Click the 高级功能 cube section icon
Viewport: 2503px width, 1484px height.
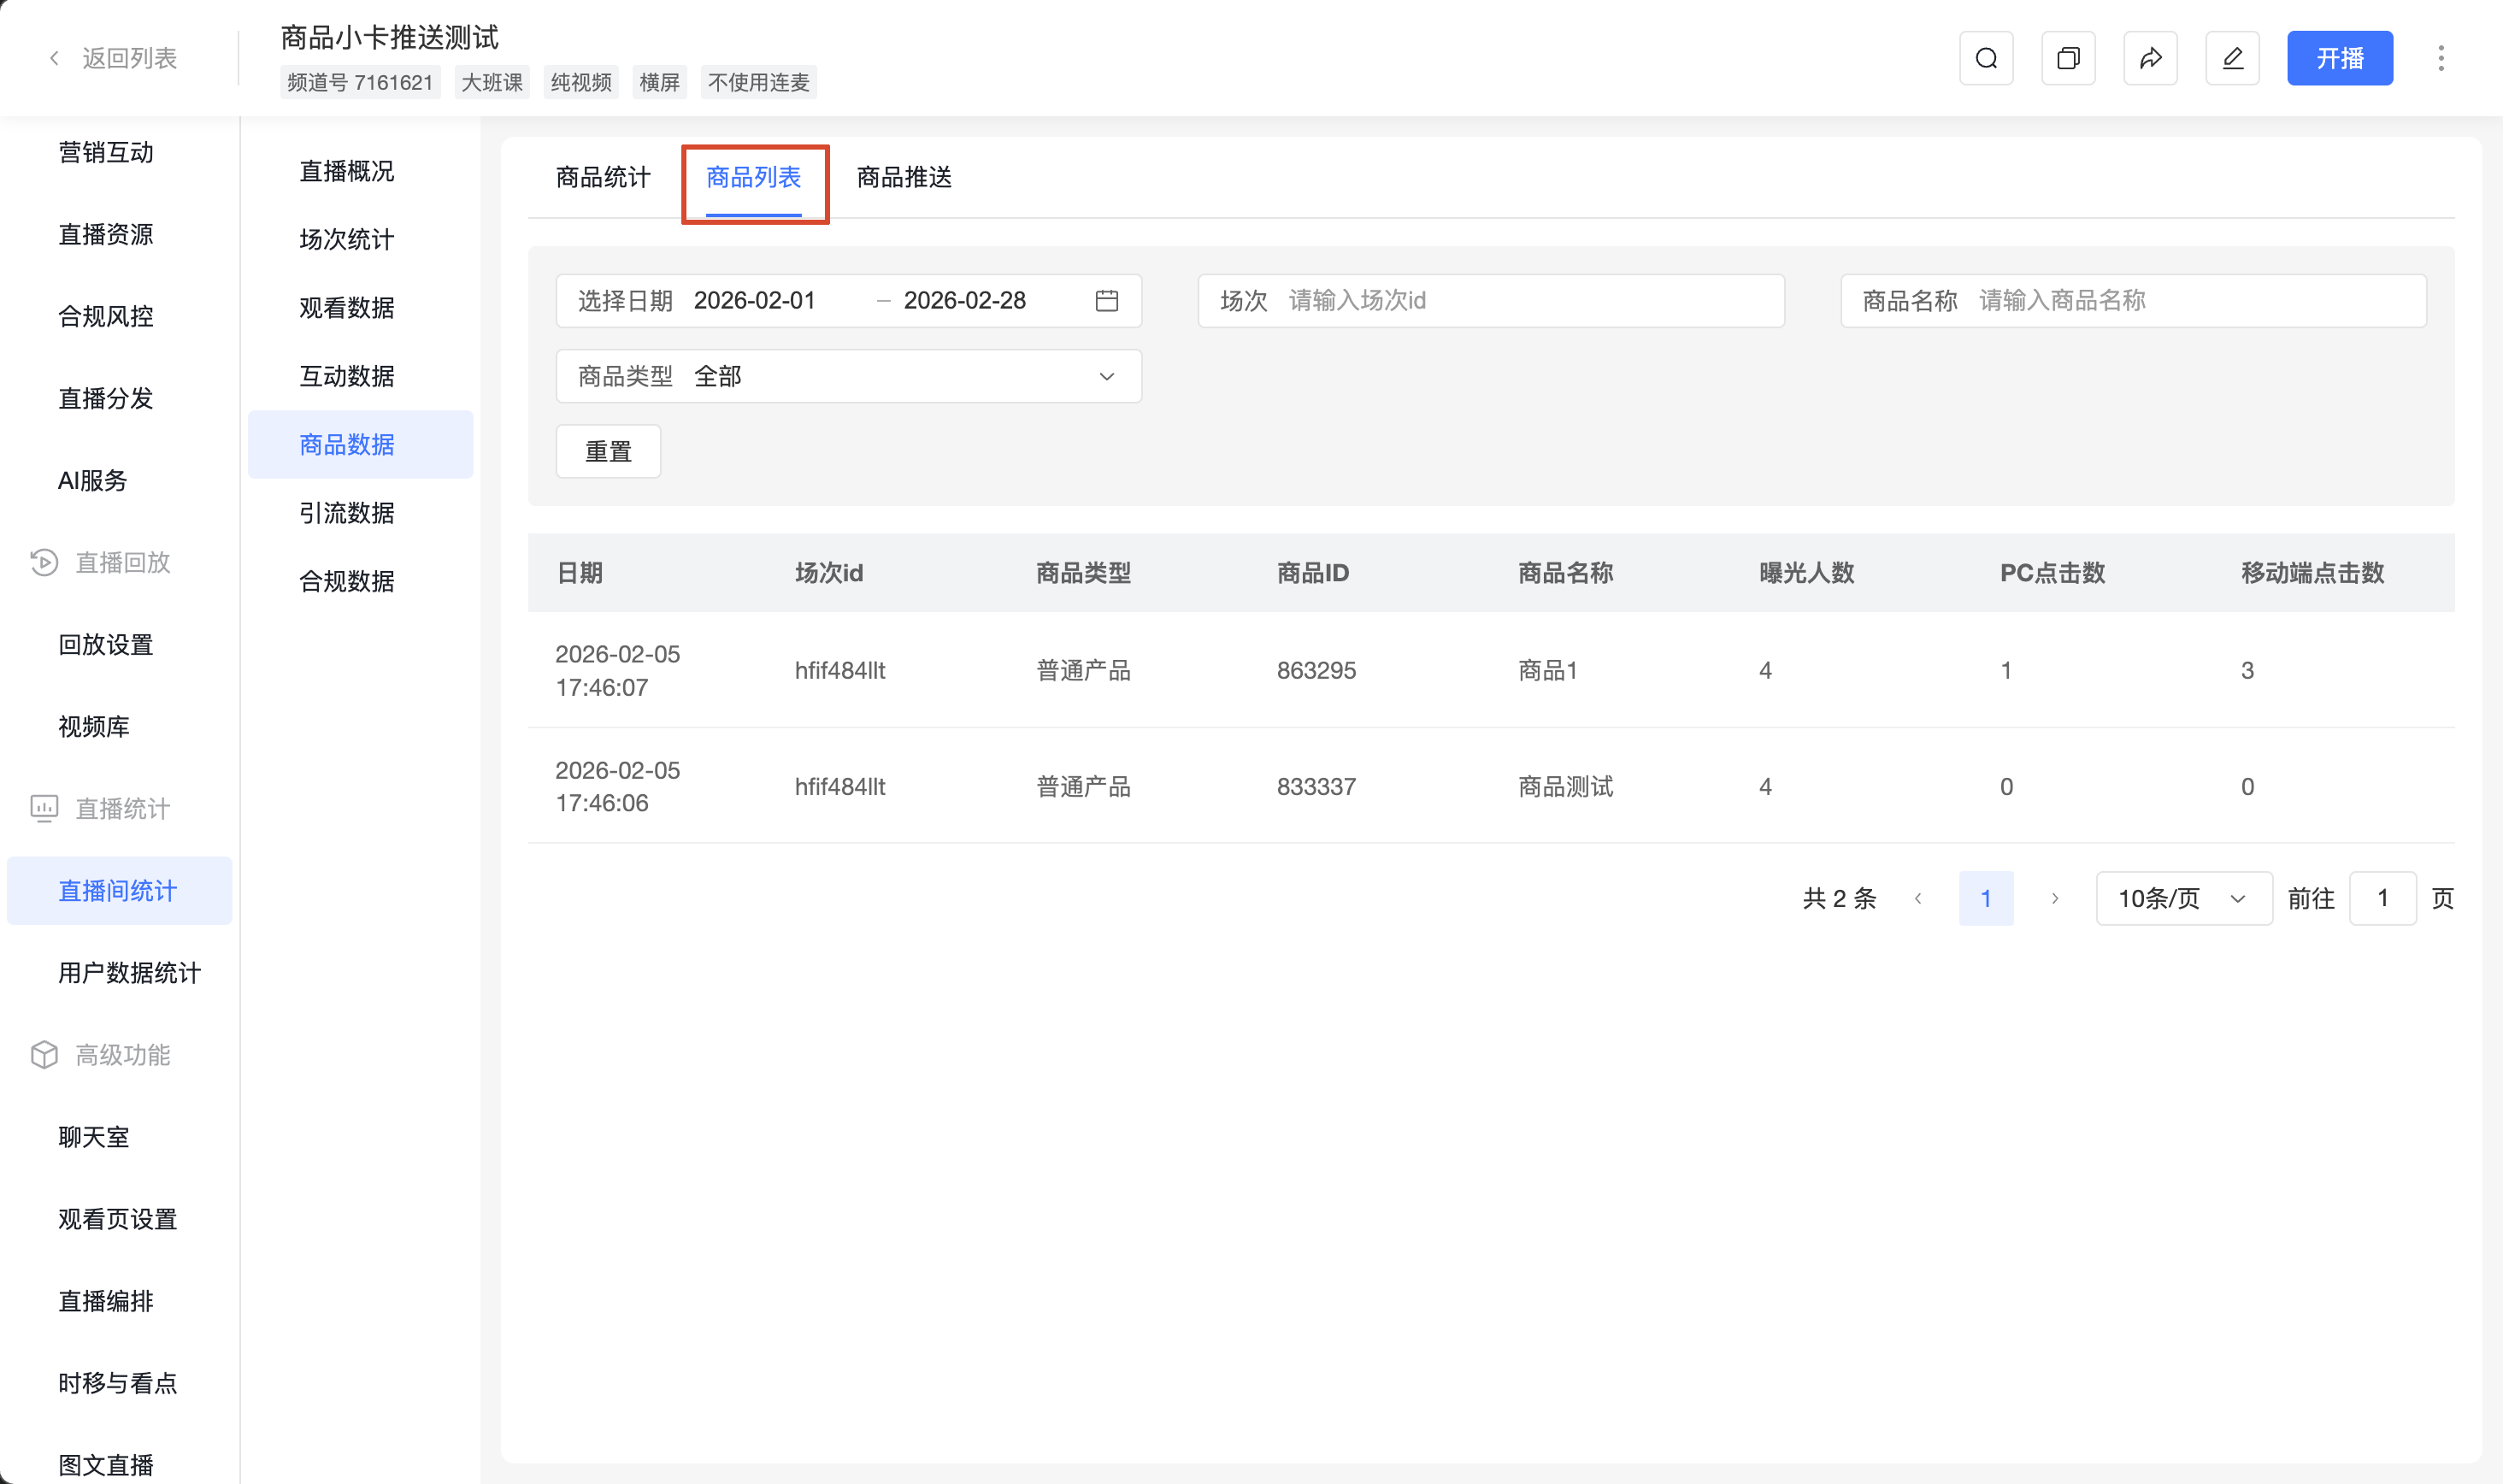pos(44,1054)
